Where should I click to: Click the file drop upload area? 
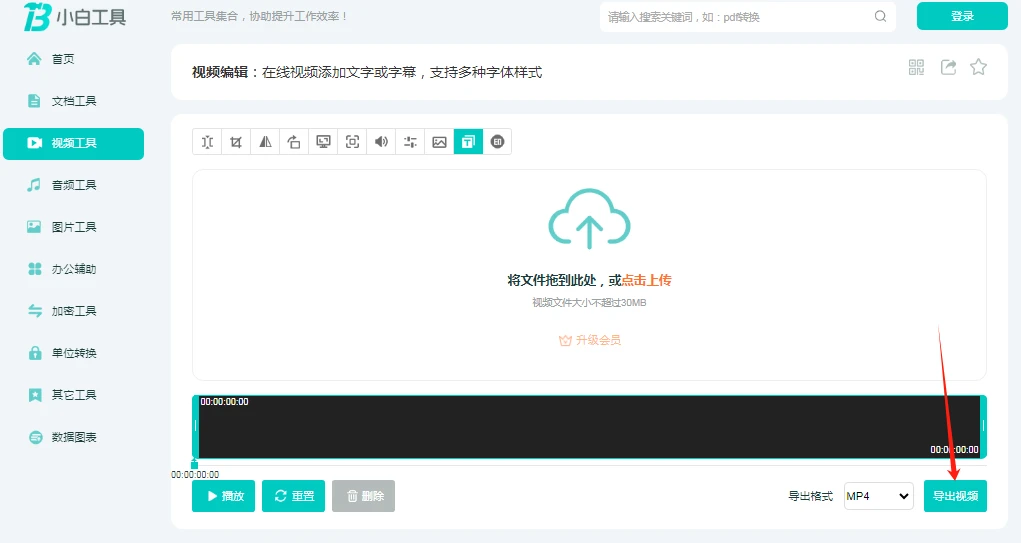589,275
